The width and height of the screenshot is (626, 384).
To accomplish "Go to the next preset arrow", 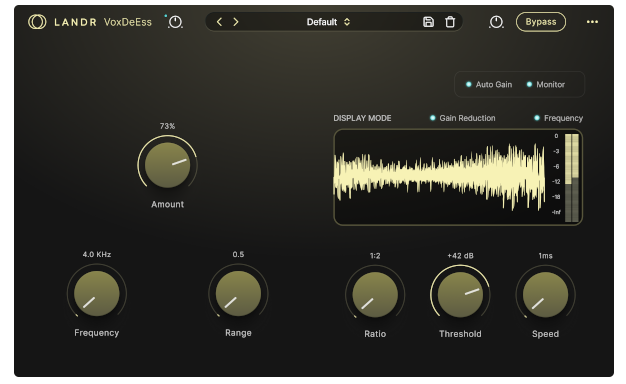I will pos(236,22).
